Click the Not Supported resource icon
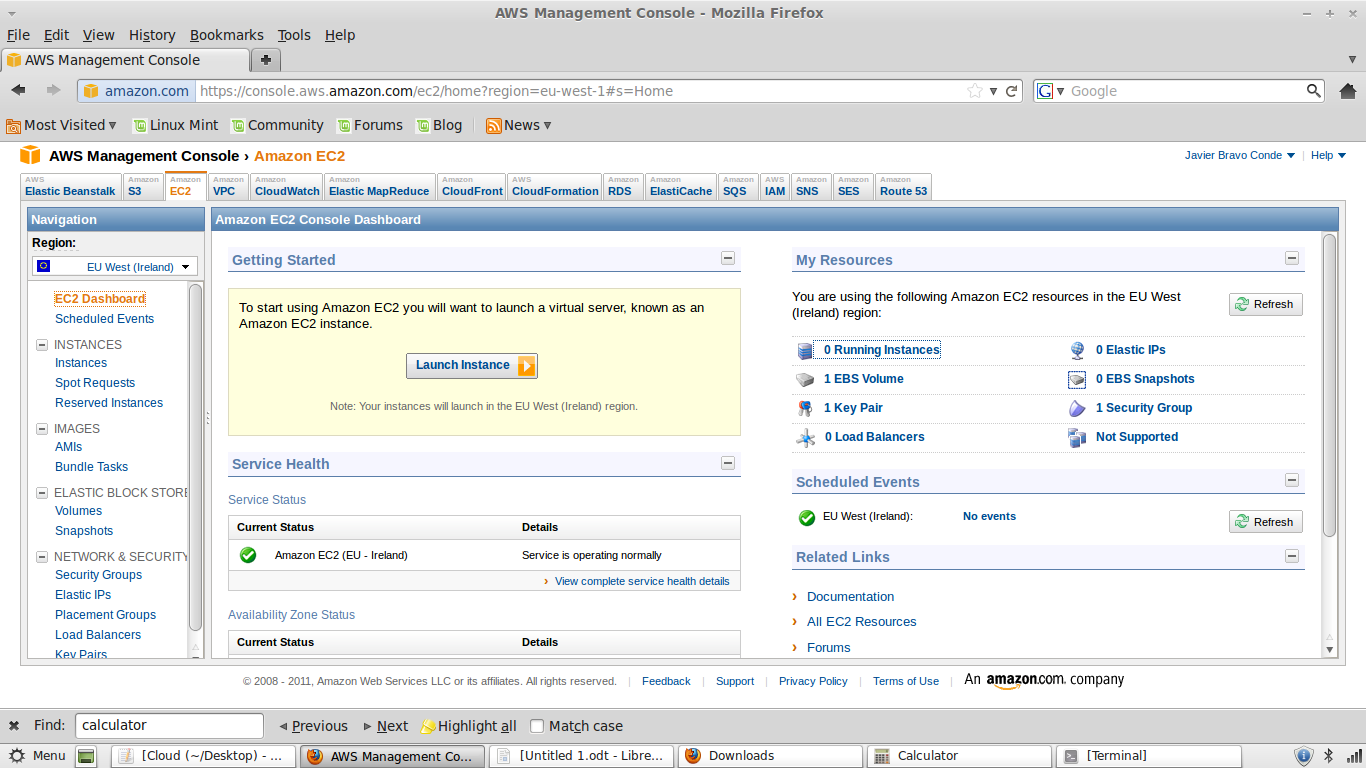Screen dimensions: 1366x768 click(1077, 438)
